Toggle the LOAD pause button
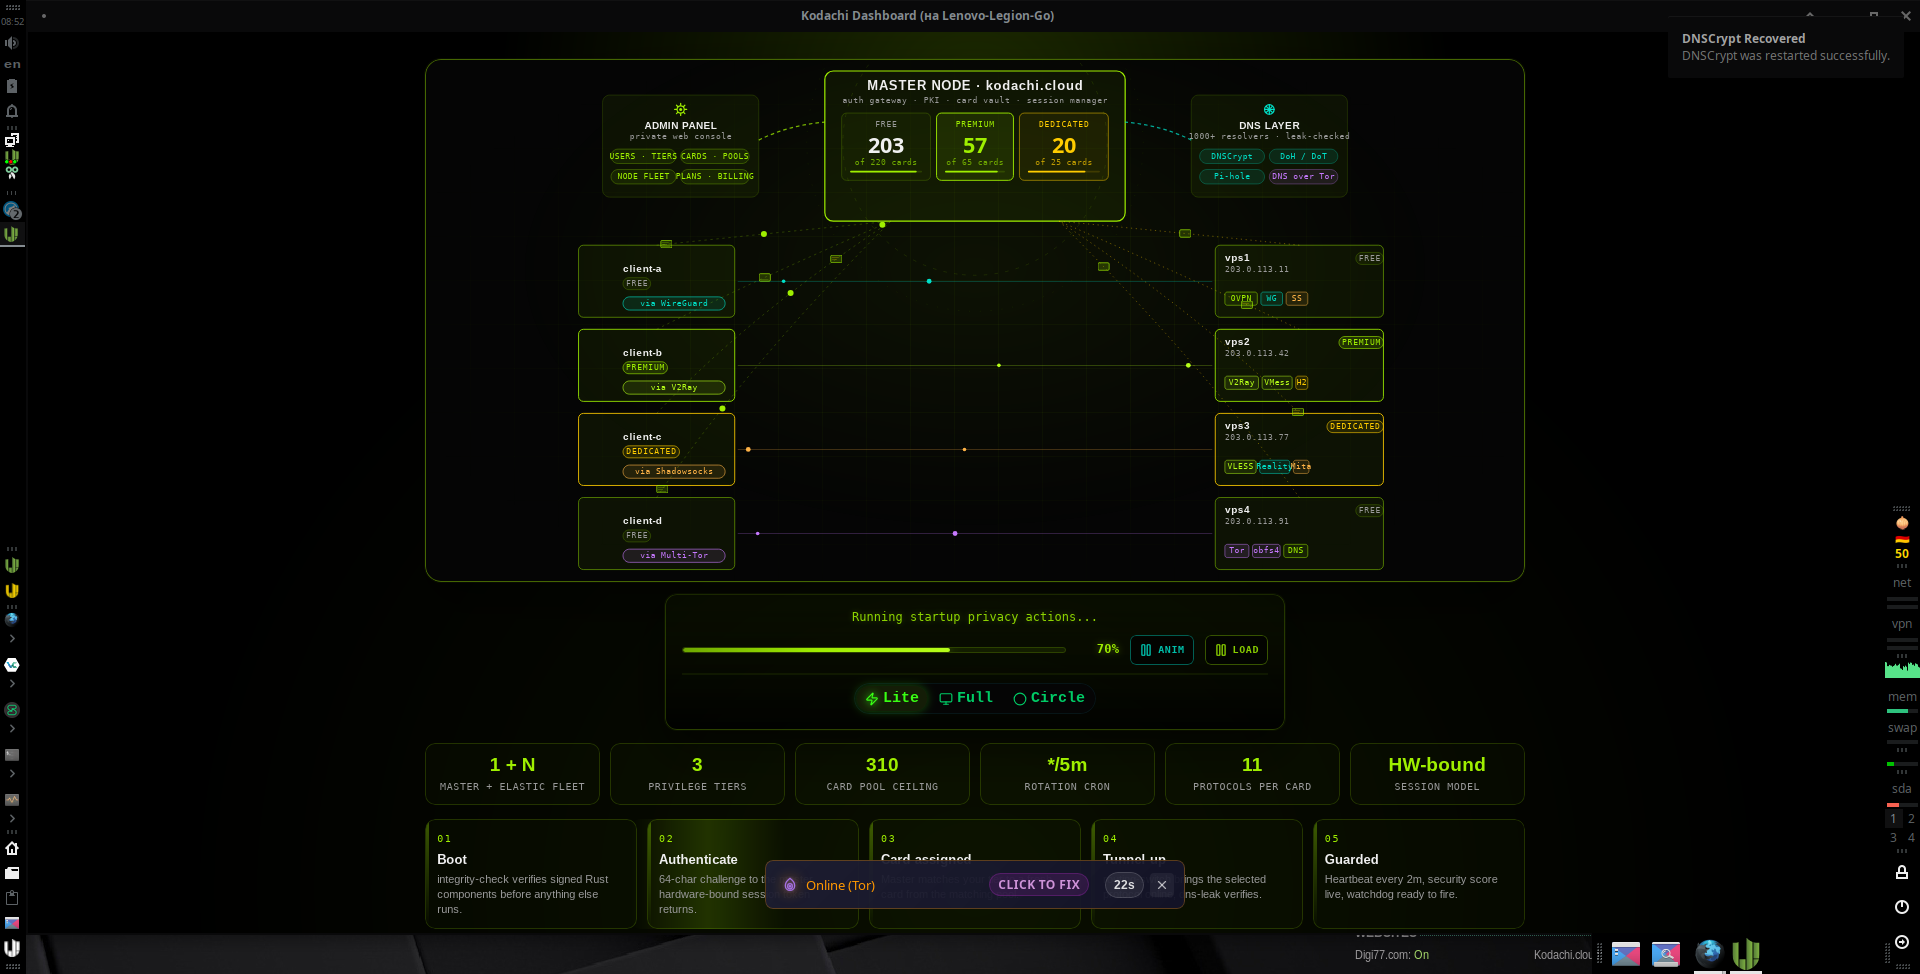Screen dimensions: 1920x974 tap(1236, 650)
